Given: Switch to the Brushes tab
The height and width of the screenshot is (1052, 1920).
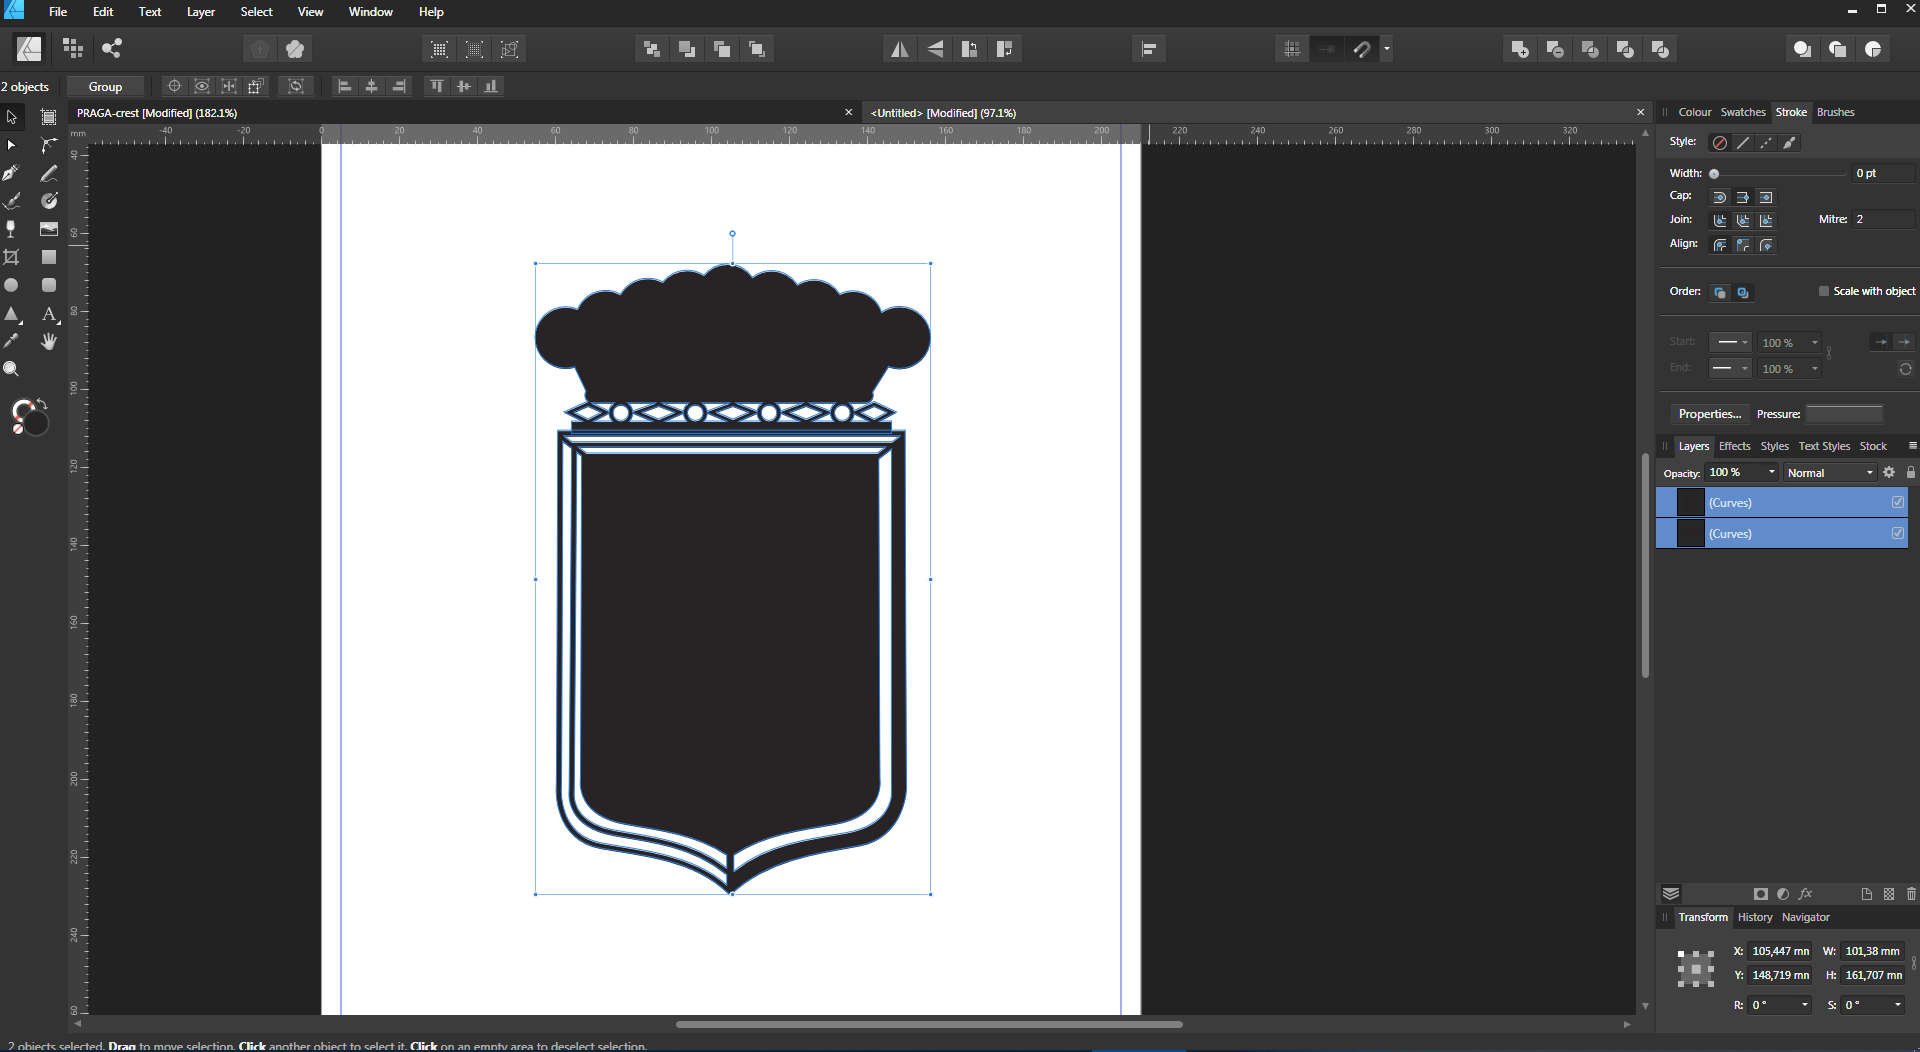Looking at the screenshot, I should [1835, 112].
